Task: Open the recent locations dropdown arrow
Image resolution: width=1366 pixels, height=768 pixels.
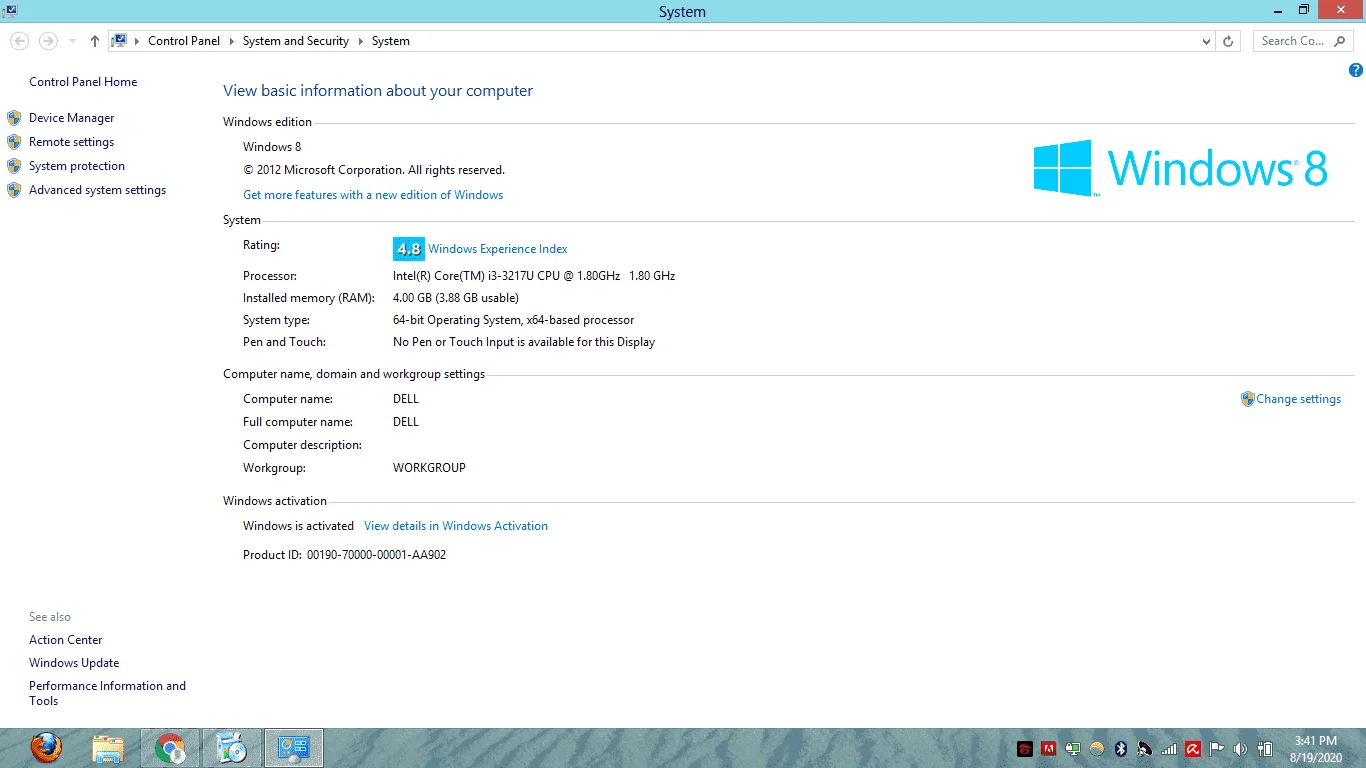Action: (x=72, y=41)
